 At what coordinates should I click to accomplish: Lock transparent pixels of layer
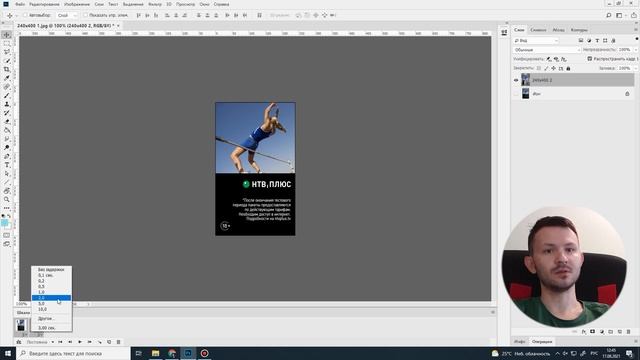539,69
